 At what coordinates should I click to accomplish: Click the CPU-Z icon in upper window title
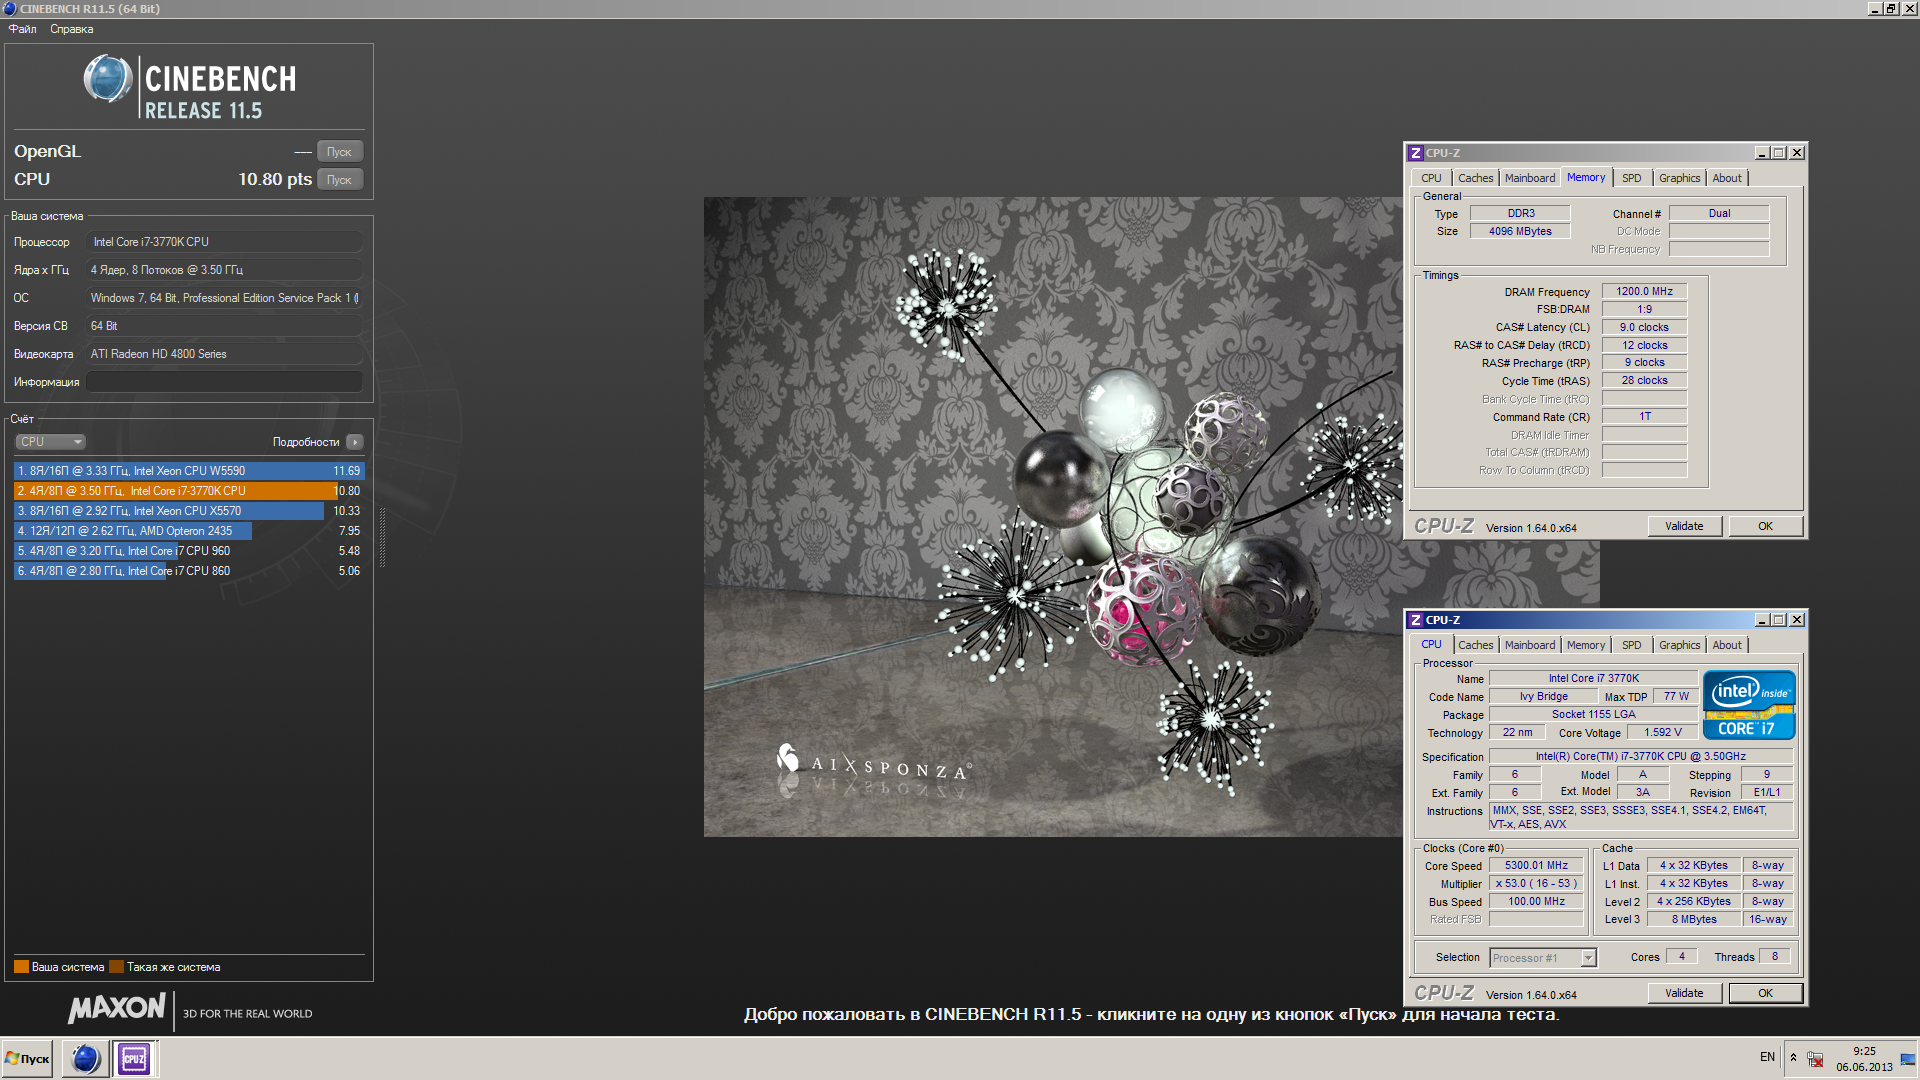click(1415, 153)
